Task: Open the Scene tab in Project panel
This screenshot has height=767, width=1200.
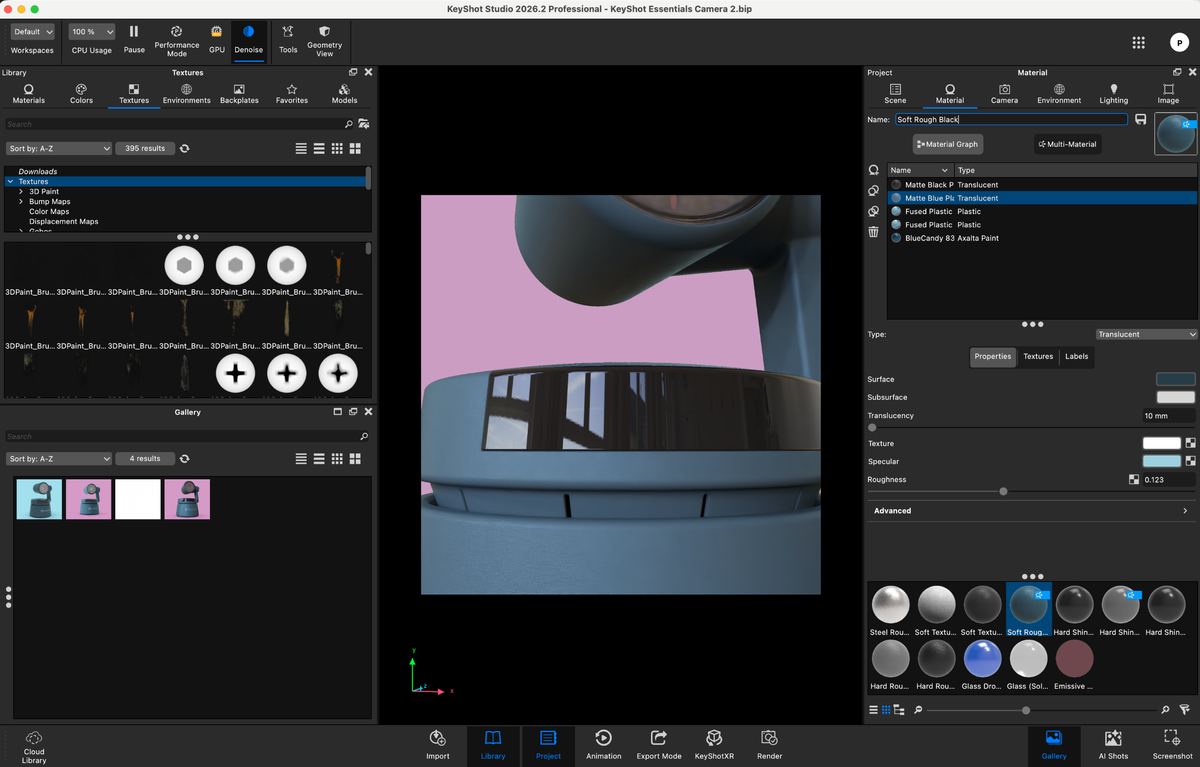Action: tap(895, 94)
